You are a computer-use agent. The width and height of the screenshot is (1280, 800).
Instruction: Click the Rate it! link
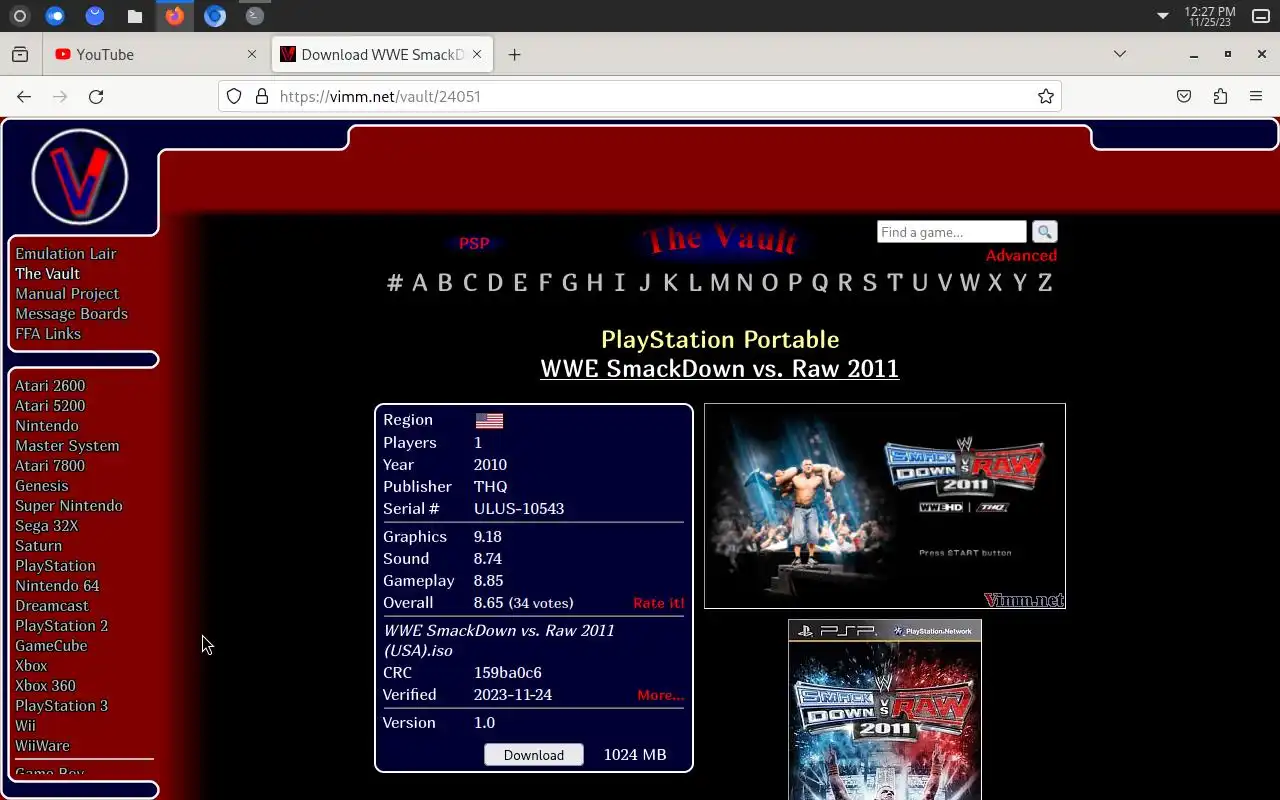click(x=659, y=603)
